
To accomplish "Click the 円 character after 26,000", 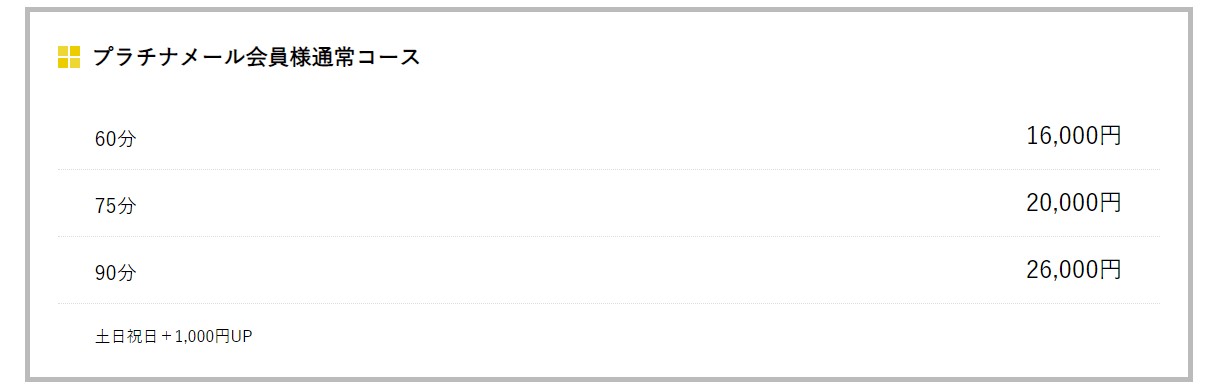I will (1110, 270).
